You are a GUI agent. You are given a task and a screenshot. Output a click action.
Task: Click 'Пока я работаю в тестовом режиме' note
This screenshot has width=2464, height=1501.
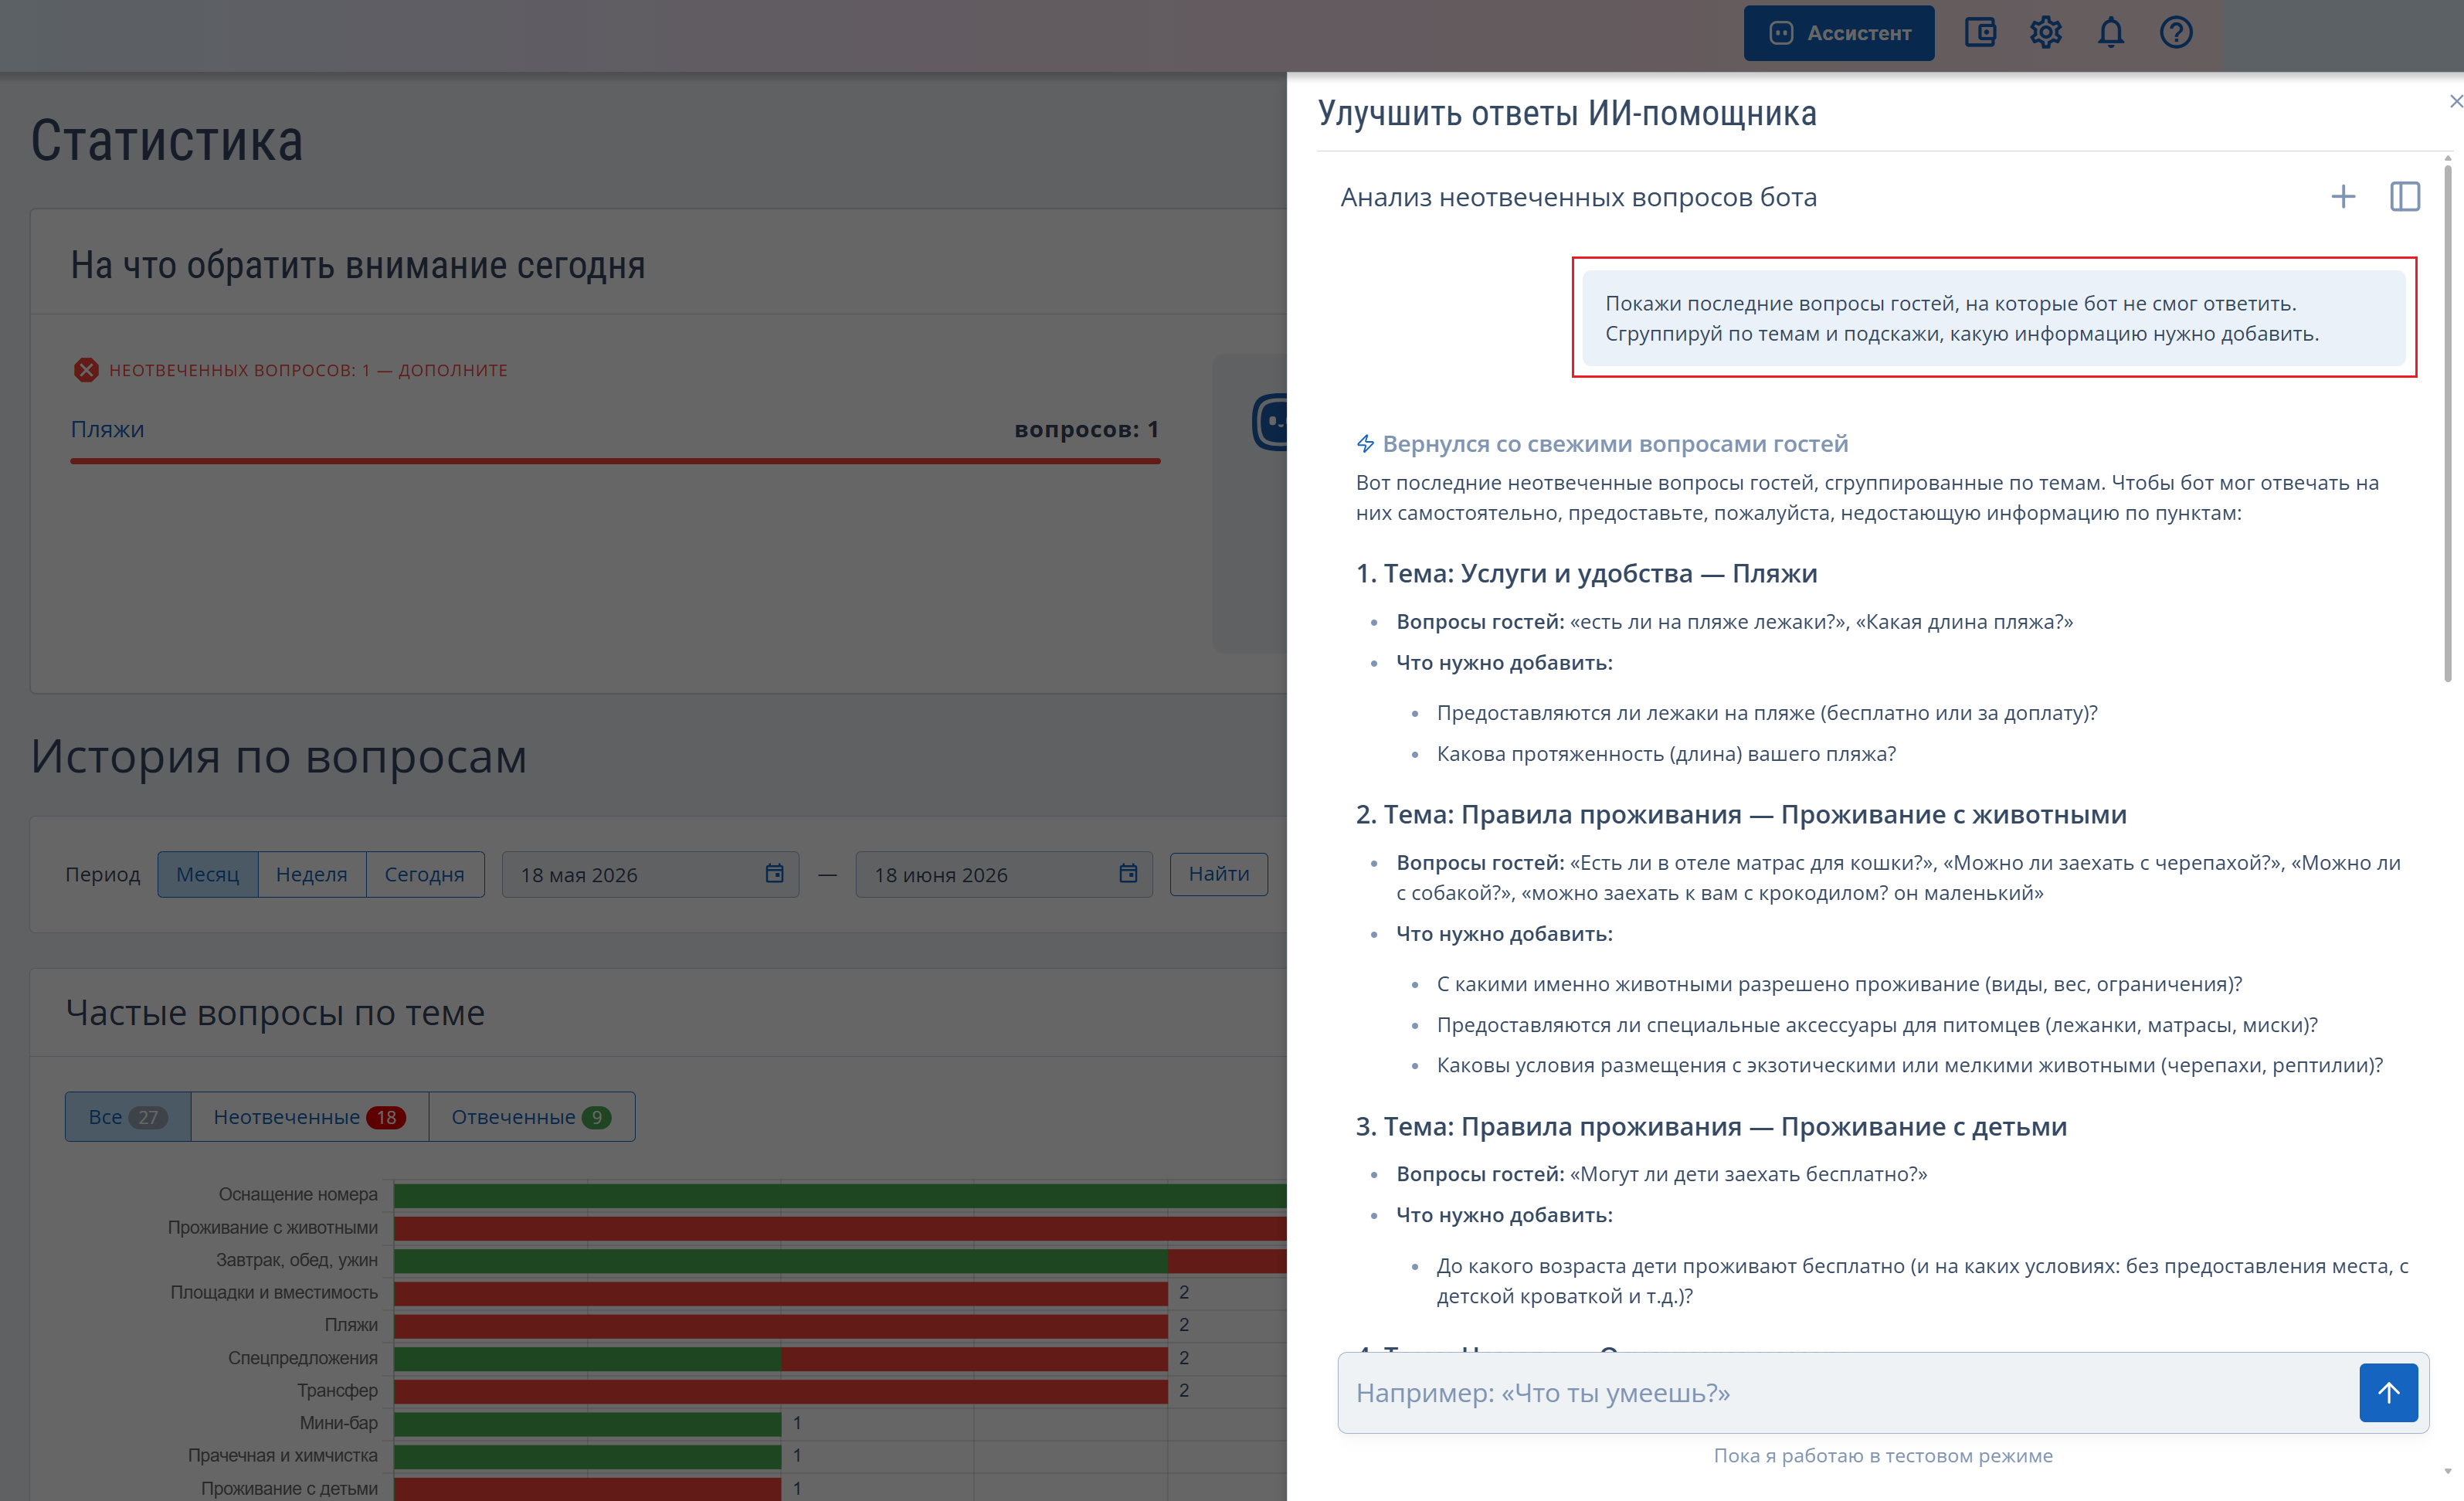click(1883, 1455)
